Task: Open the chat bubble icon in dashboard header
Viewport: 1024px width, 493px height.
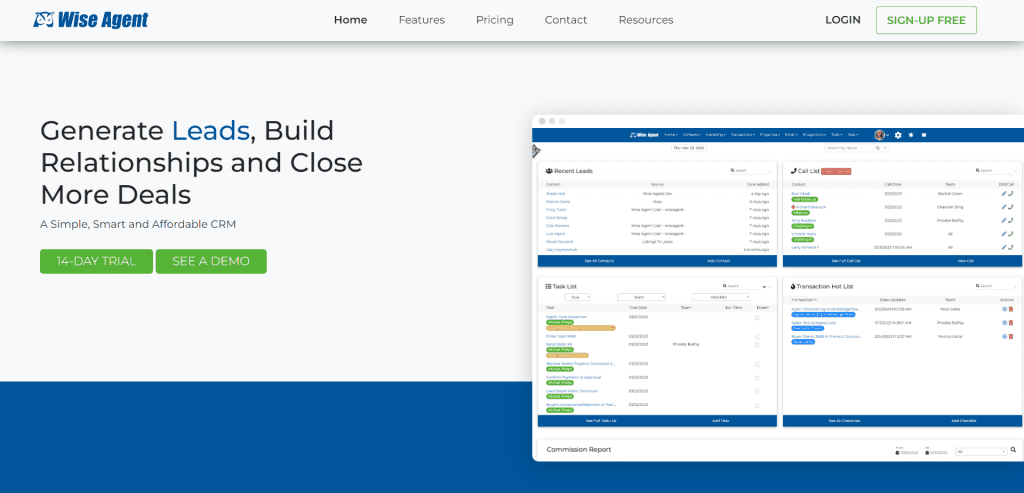Action: 924,135
